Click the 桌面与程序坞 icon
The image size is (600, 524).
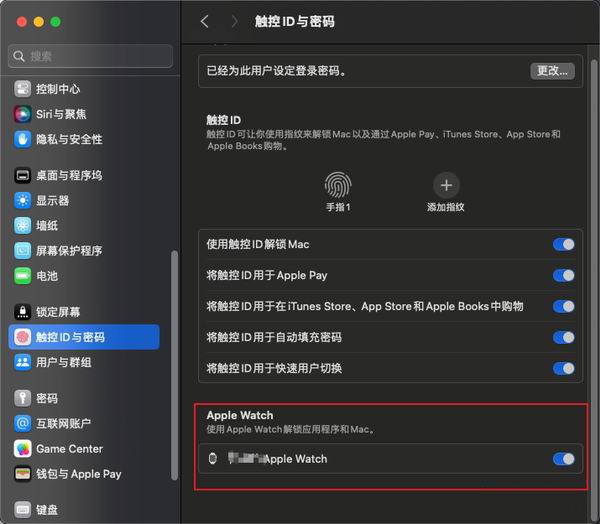click(x=23, y=175)
